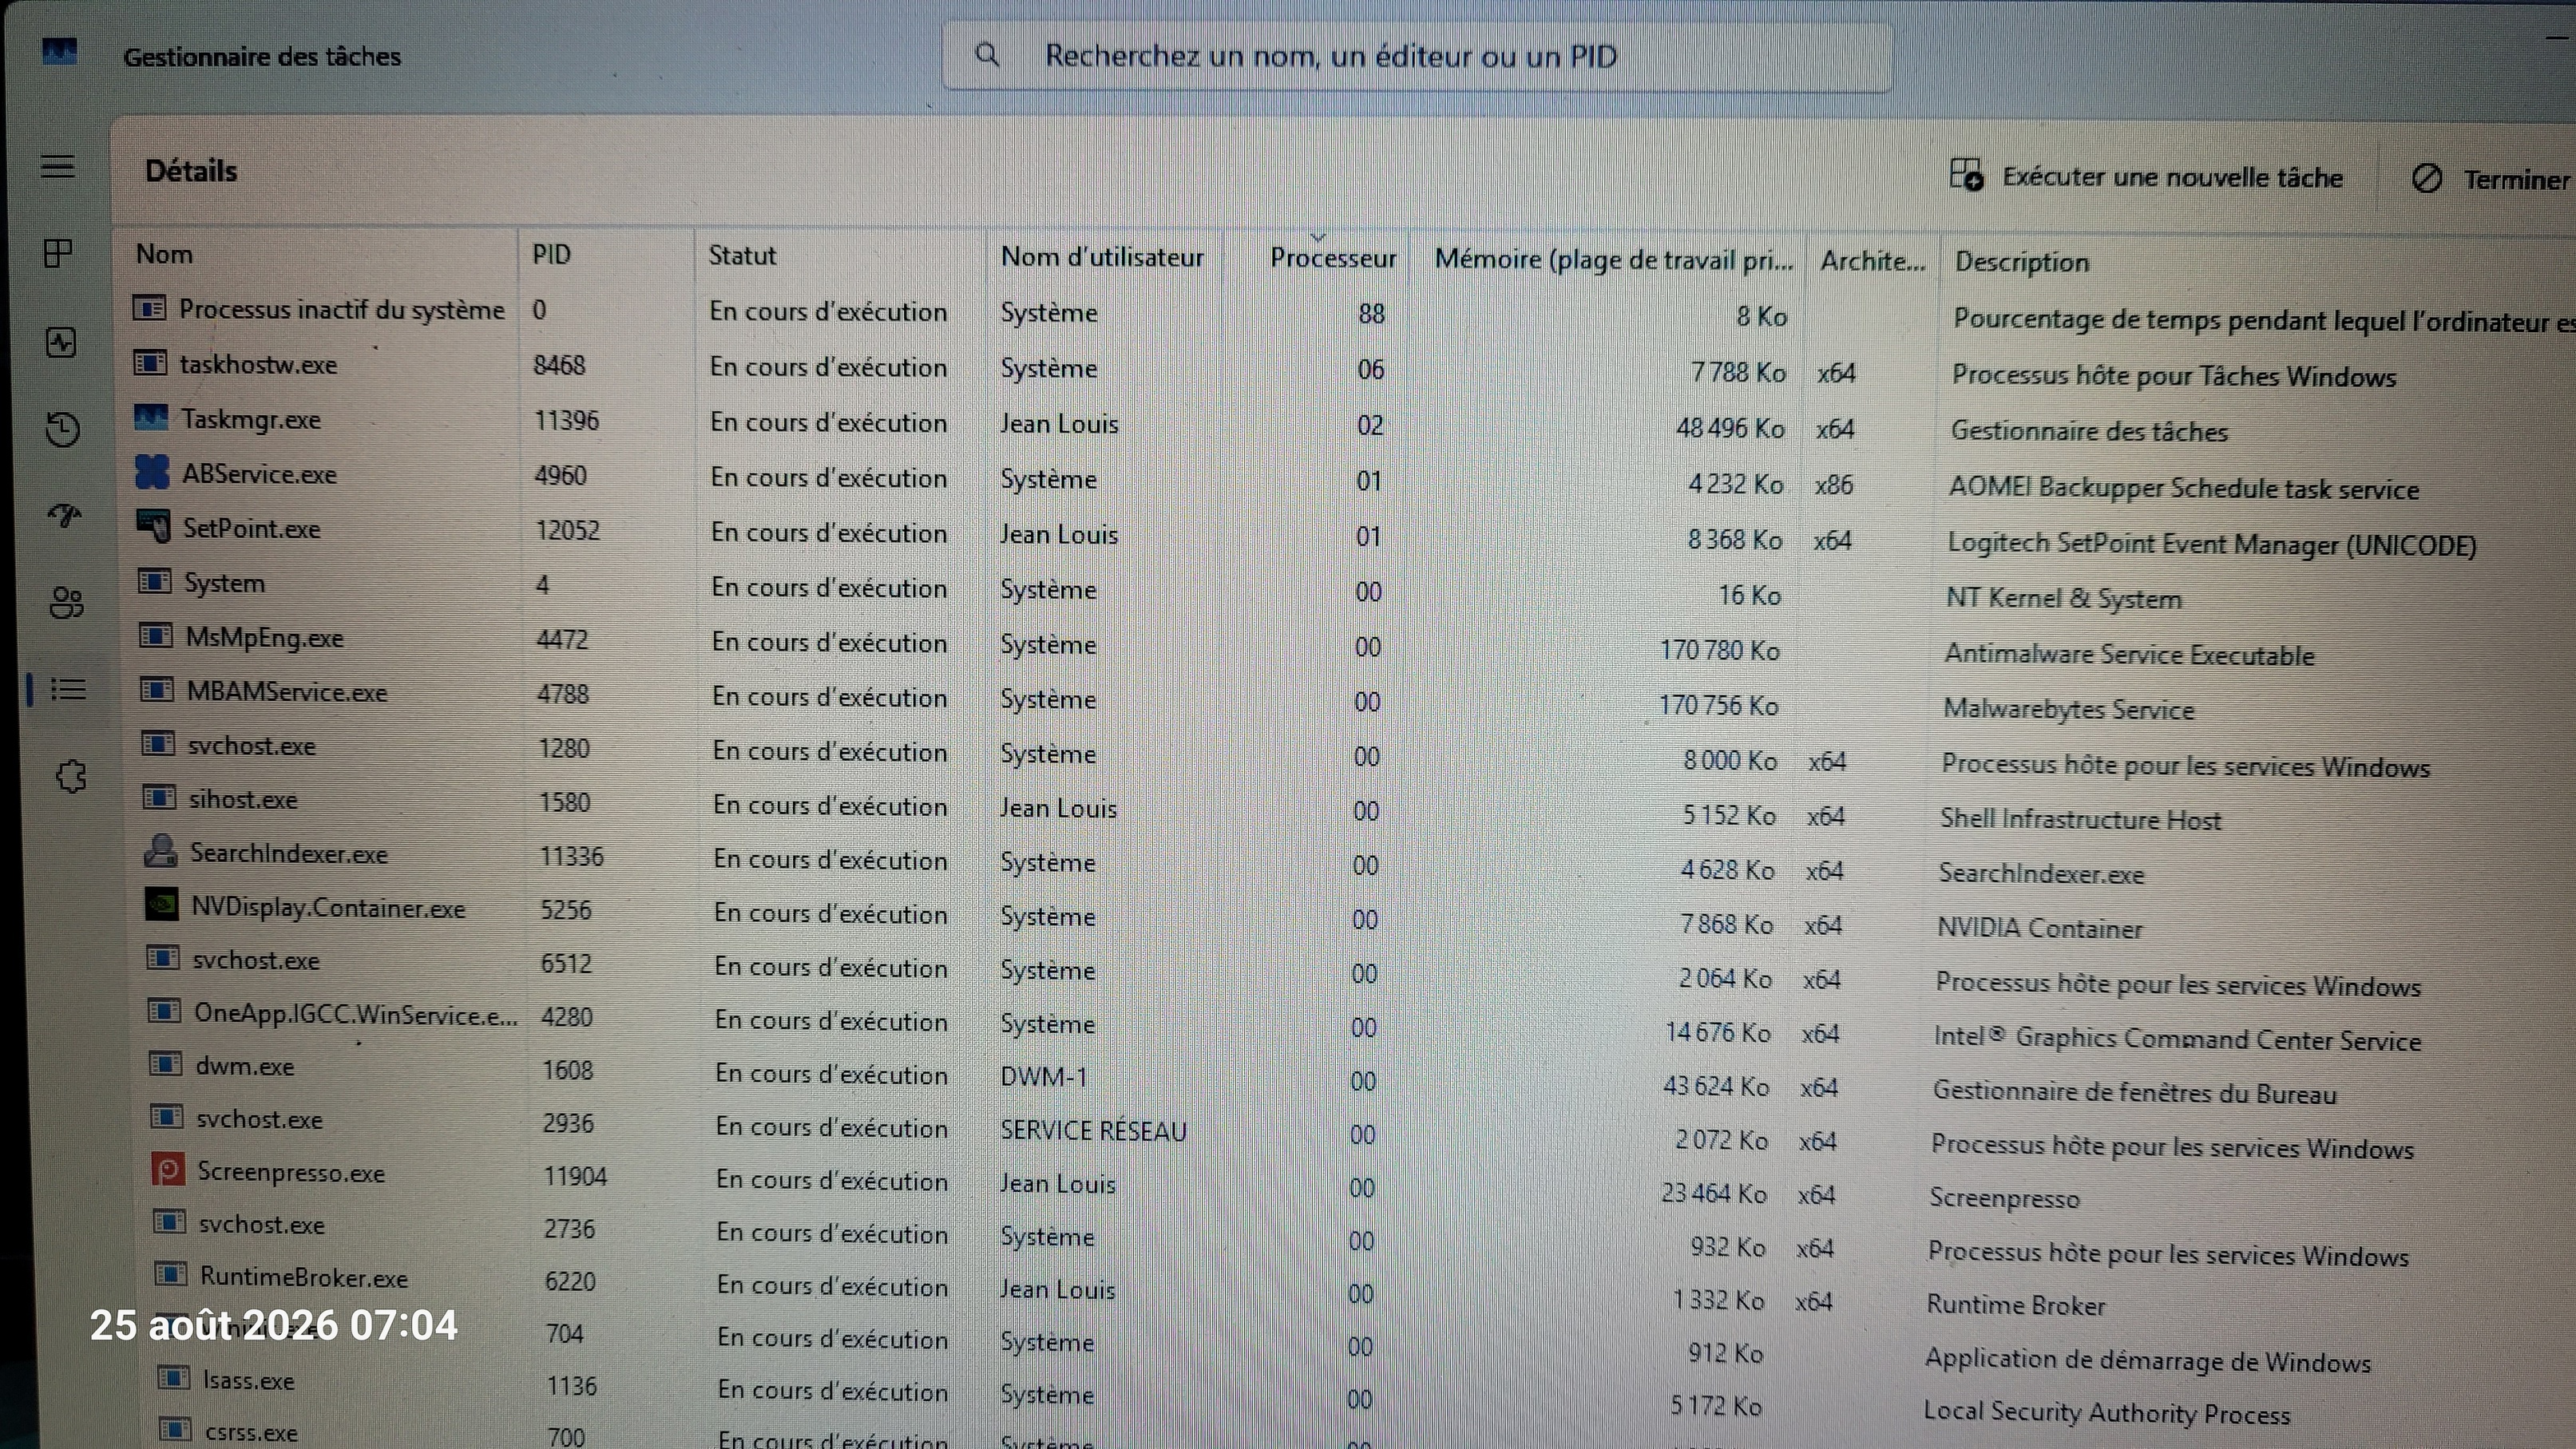
Task: Open the Services page in sidebar
Action: point(71,776)
